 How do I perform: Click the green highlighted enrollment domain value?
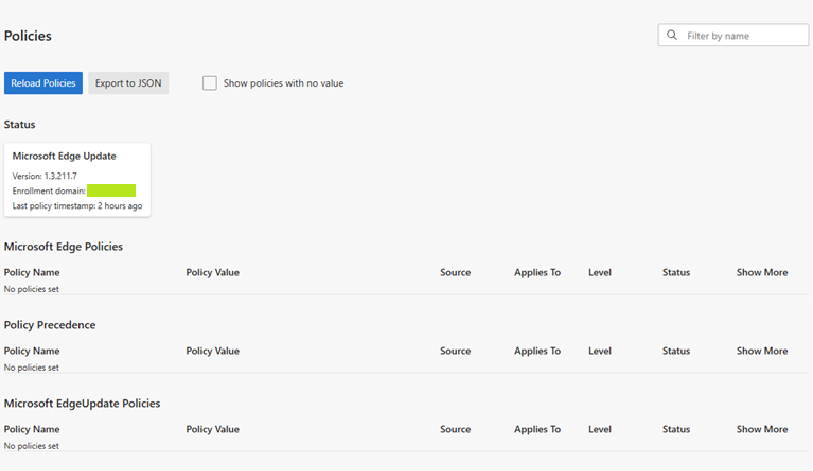click(111, 190)
